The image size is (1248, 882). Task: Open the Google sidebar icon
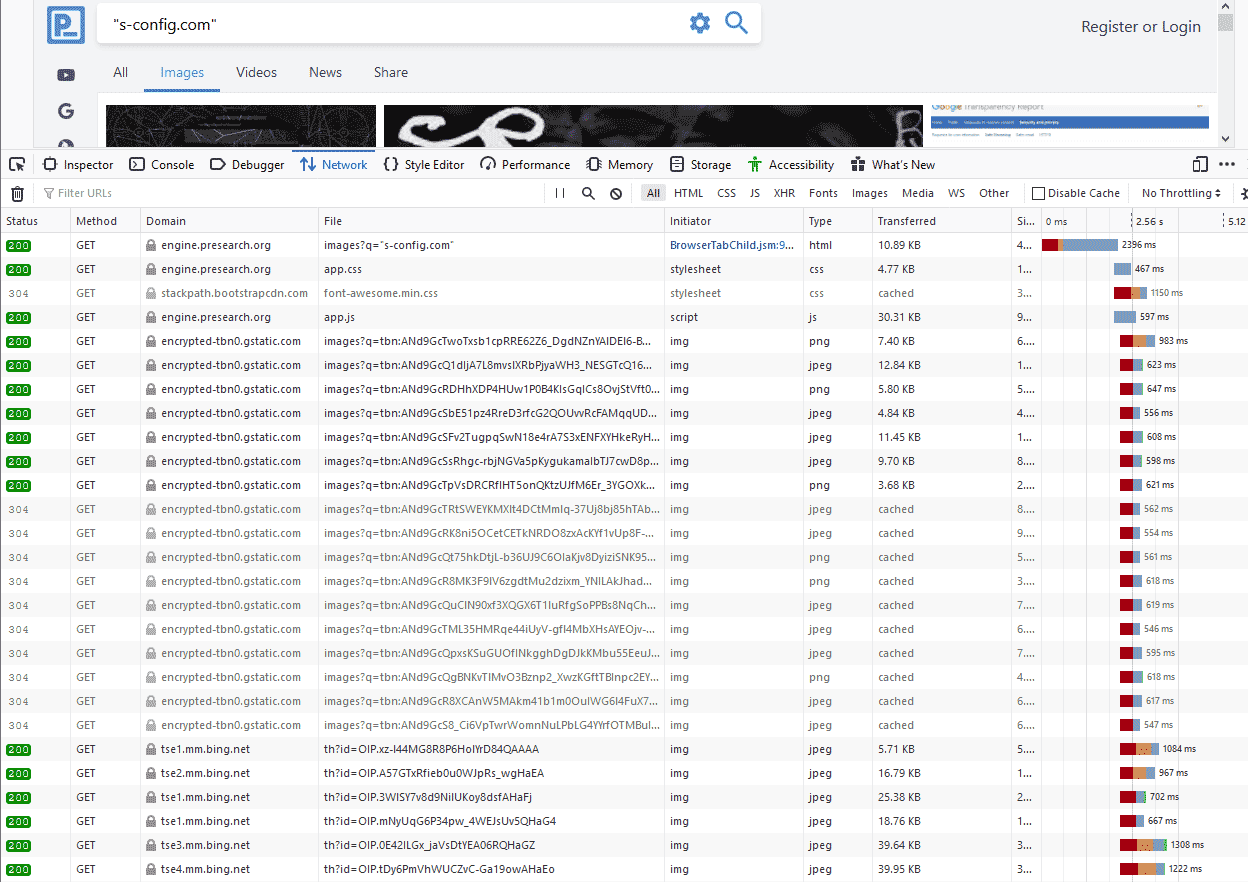(x=66, y=111)
